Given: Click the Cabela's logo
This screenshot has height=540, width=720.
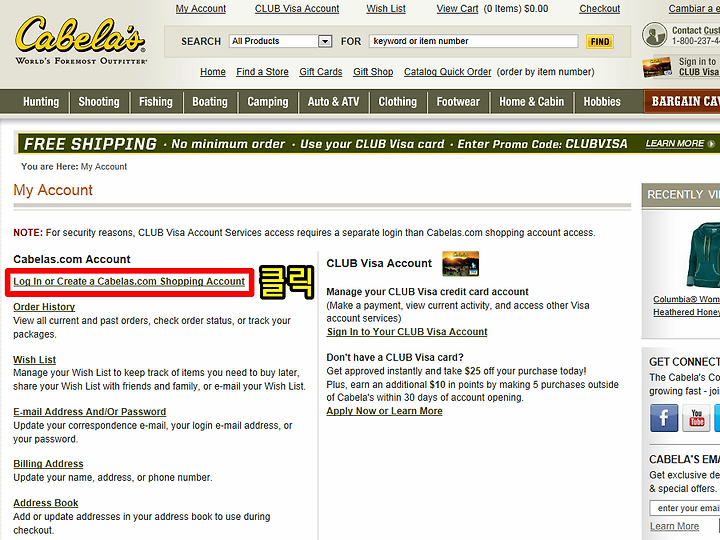Looking at the screenshot, I should pyautogui.click(x=81, y=39).
